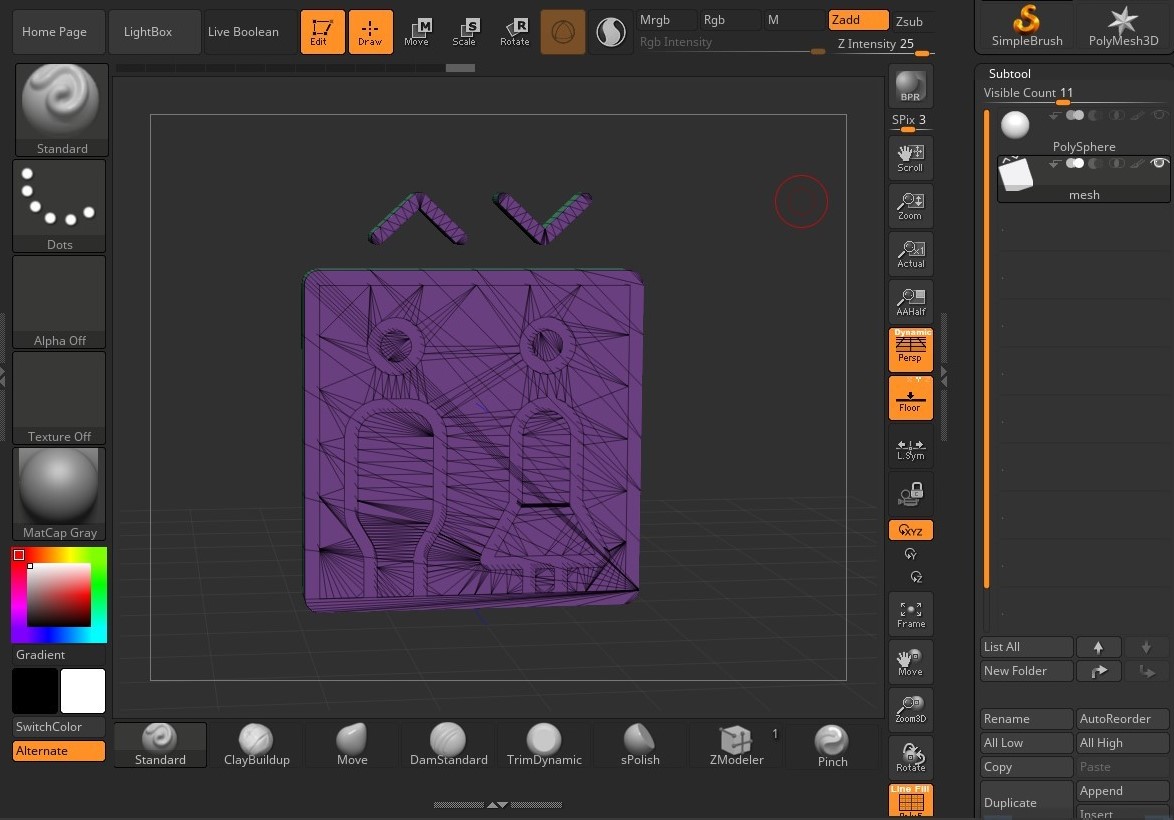The width and height of the screenshot is (1174, 820).
Task: Click the Rename subtool button
Action: point(1027,719)
